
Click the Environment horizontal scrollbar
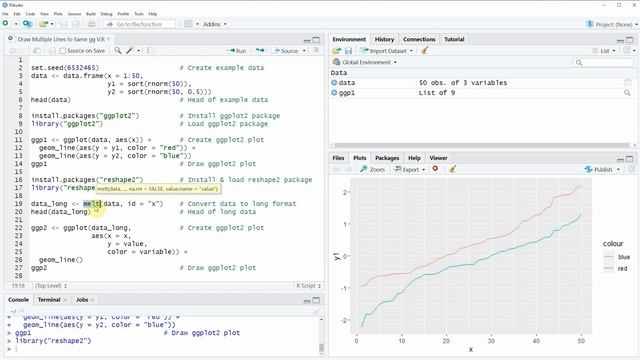tap(482, 145)
